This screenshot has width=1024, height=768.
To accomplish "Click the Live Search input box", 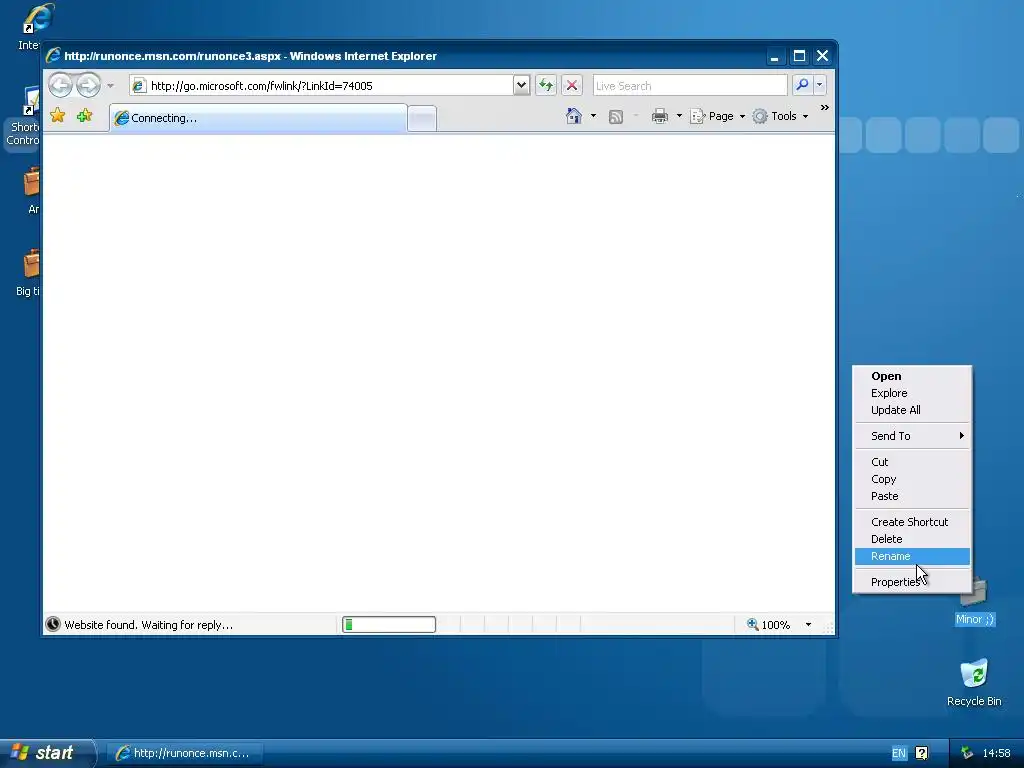I will [x=690, y=86].
